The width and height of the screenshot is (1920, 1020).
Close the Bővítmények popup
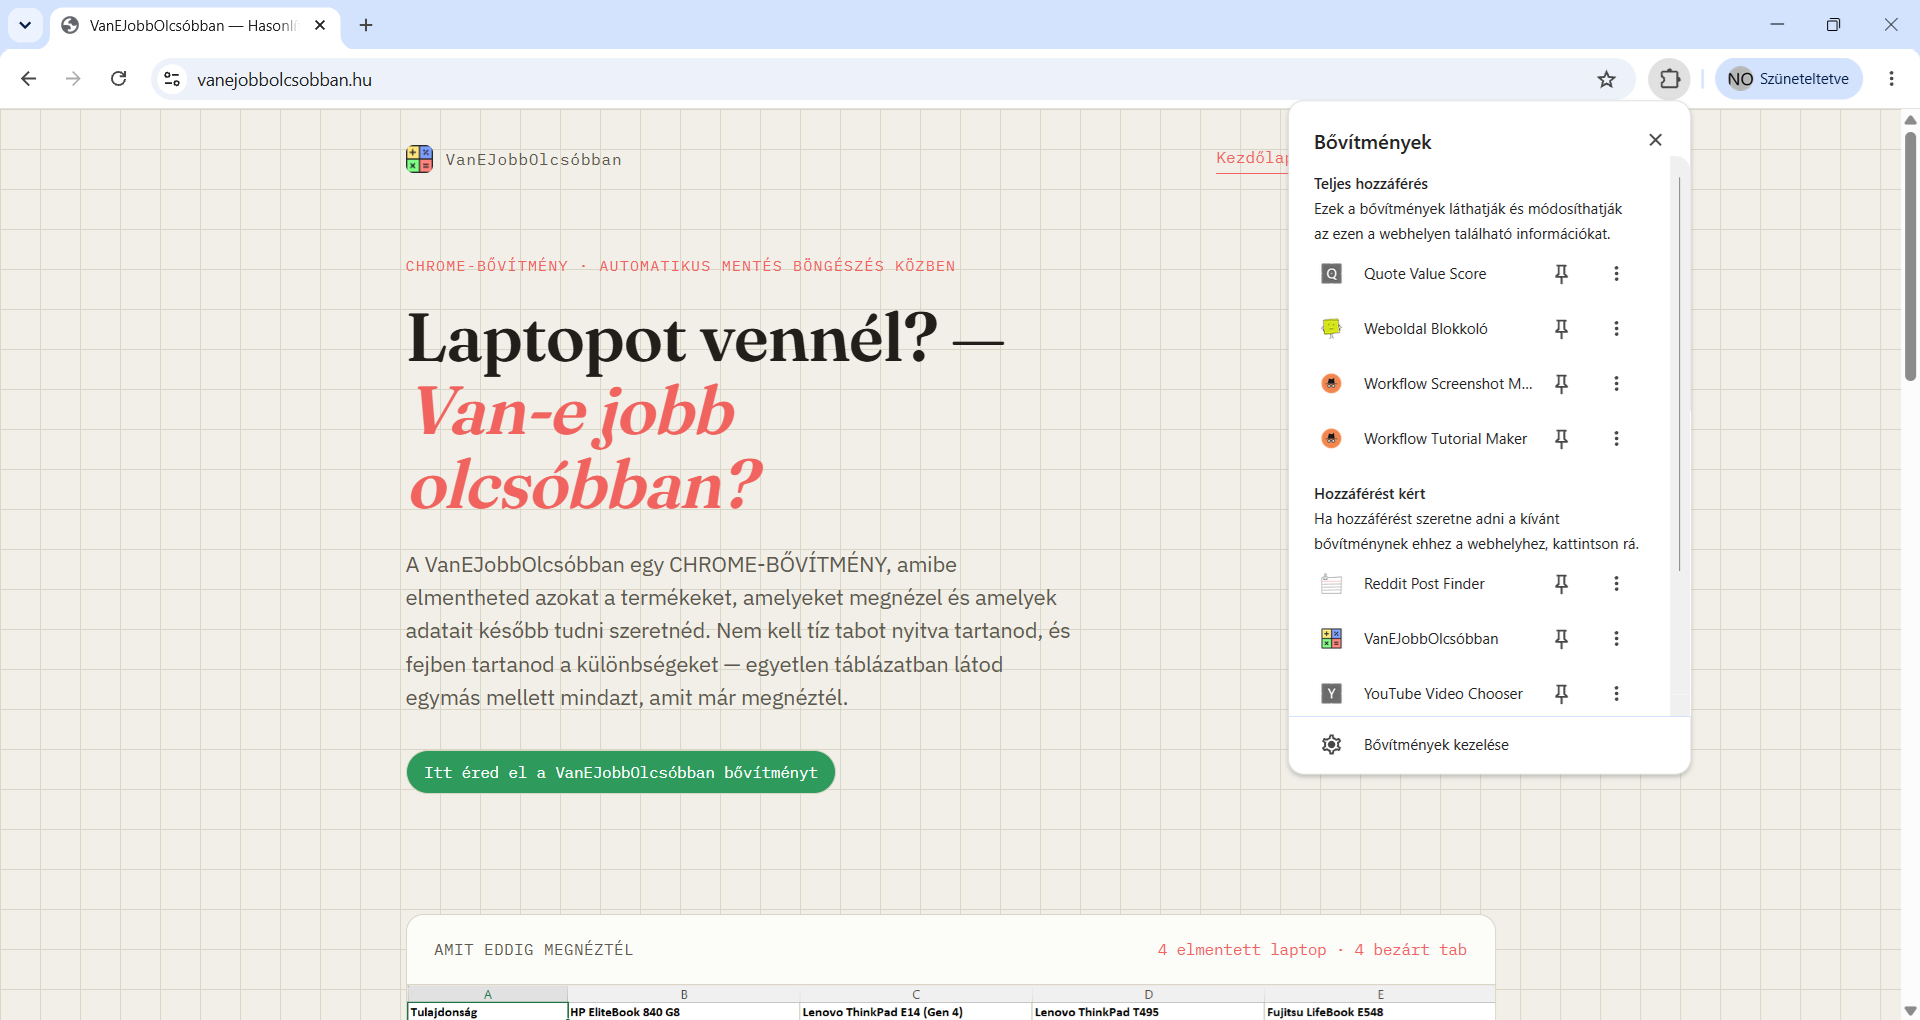[1655, 140]
